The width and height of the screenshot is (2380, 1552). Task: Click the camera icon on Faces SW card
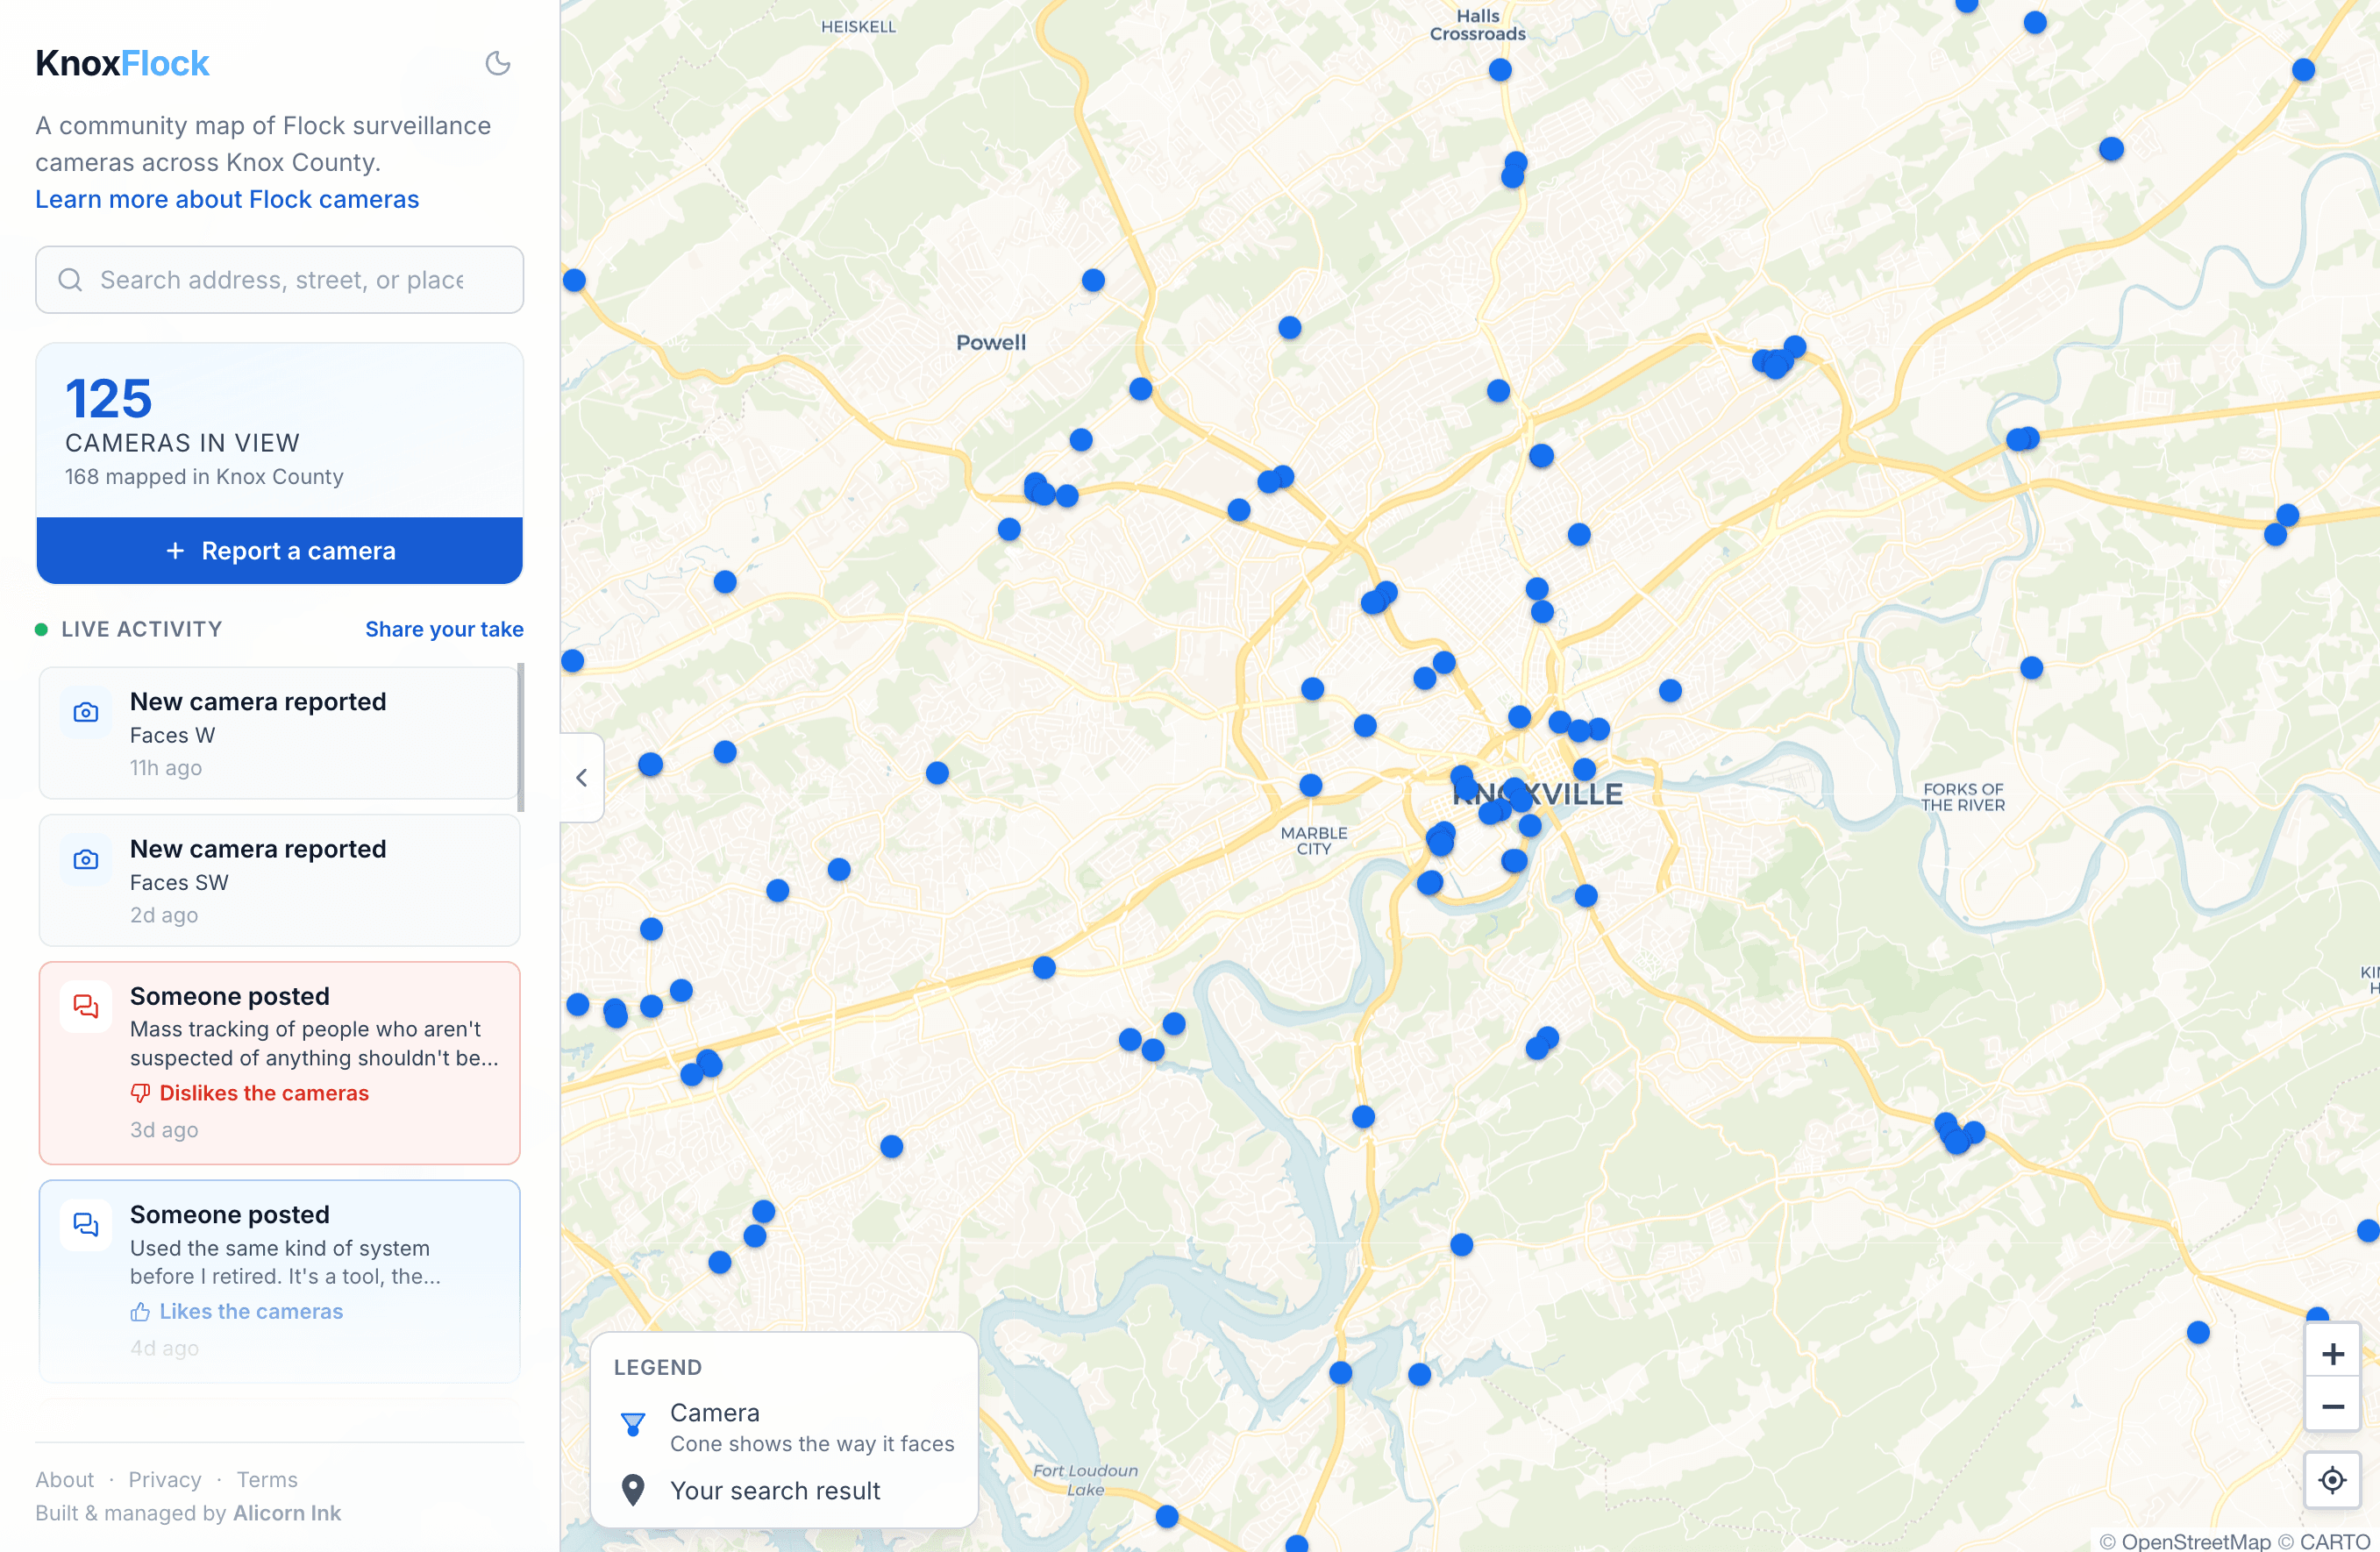pyautogui.click(x=86, y=859)
